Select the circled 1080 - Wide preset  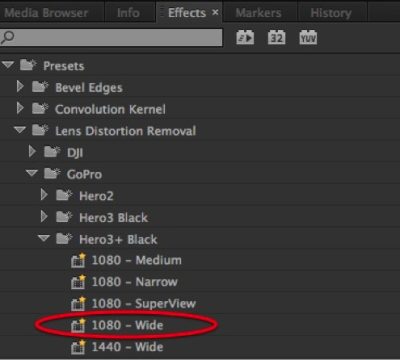[x=127, y=325]
